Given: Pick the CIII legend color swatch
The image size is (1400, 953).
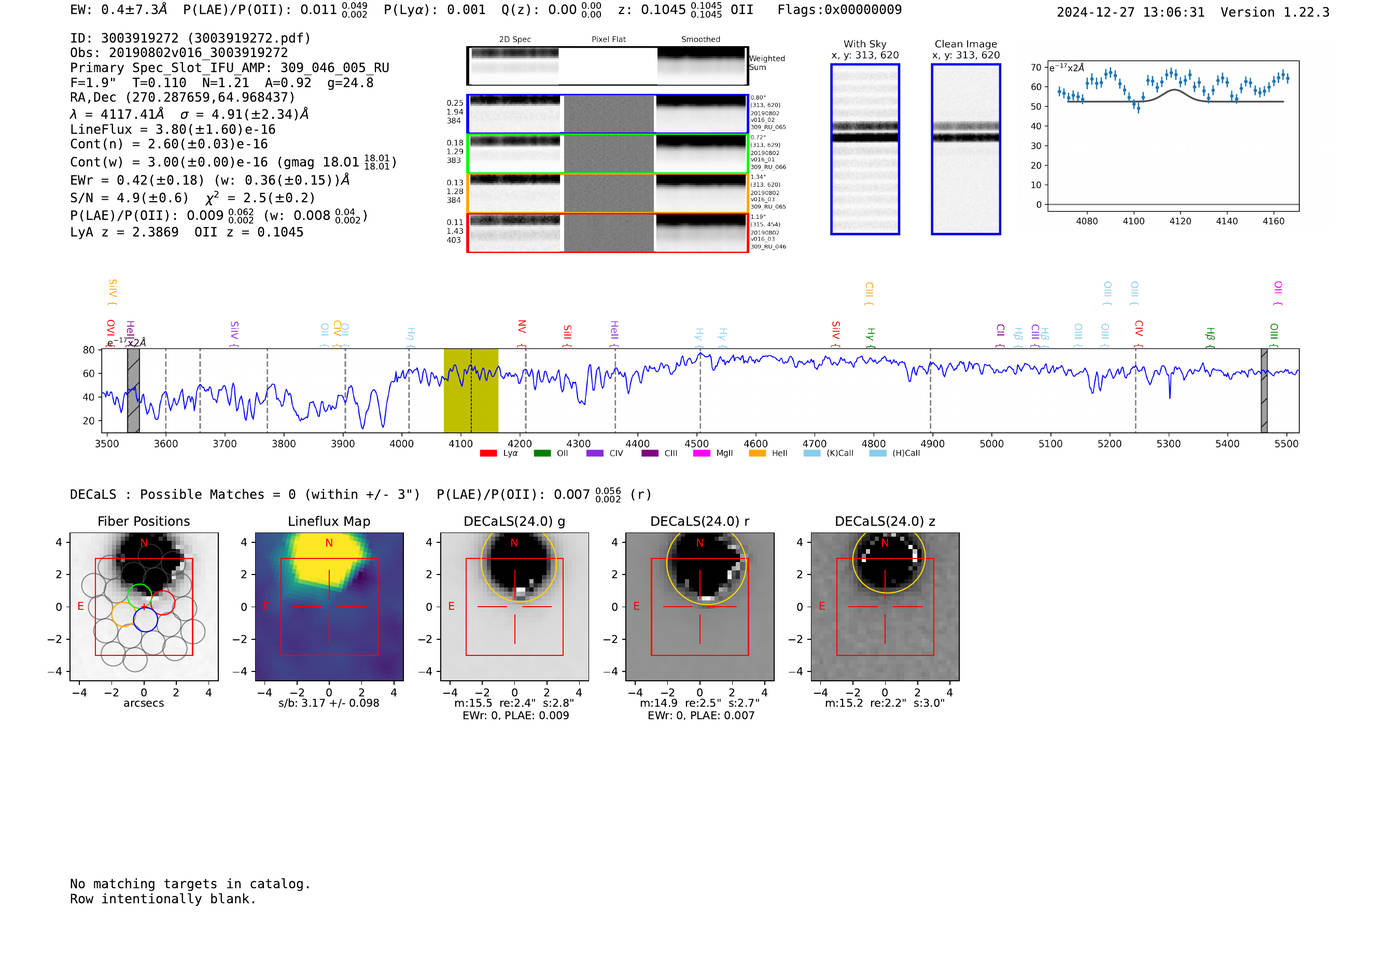Looking at the screenshot, I should pos(650,453).
